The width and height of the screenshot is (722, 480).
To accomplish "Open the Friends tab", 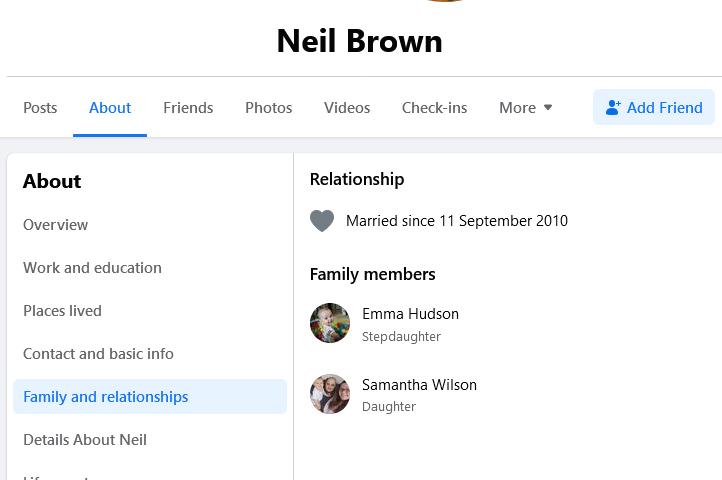I will point(188,108).
